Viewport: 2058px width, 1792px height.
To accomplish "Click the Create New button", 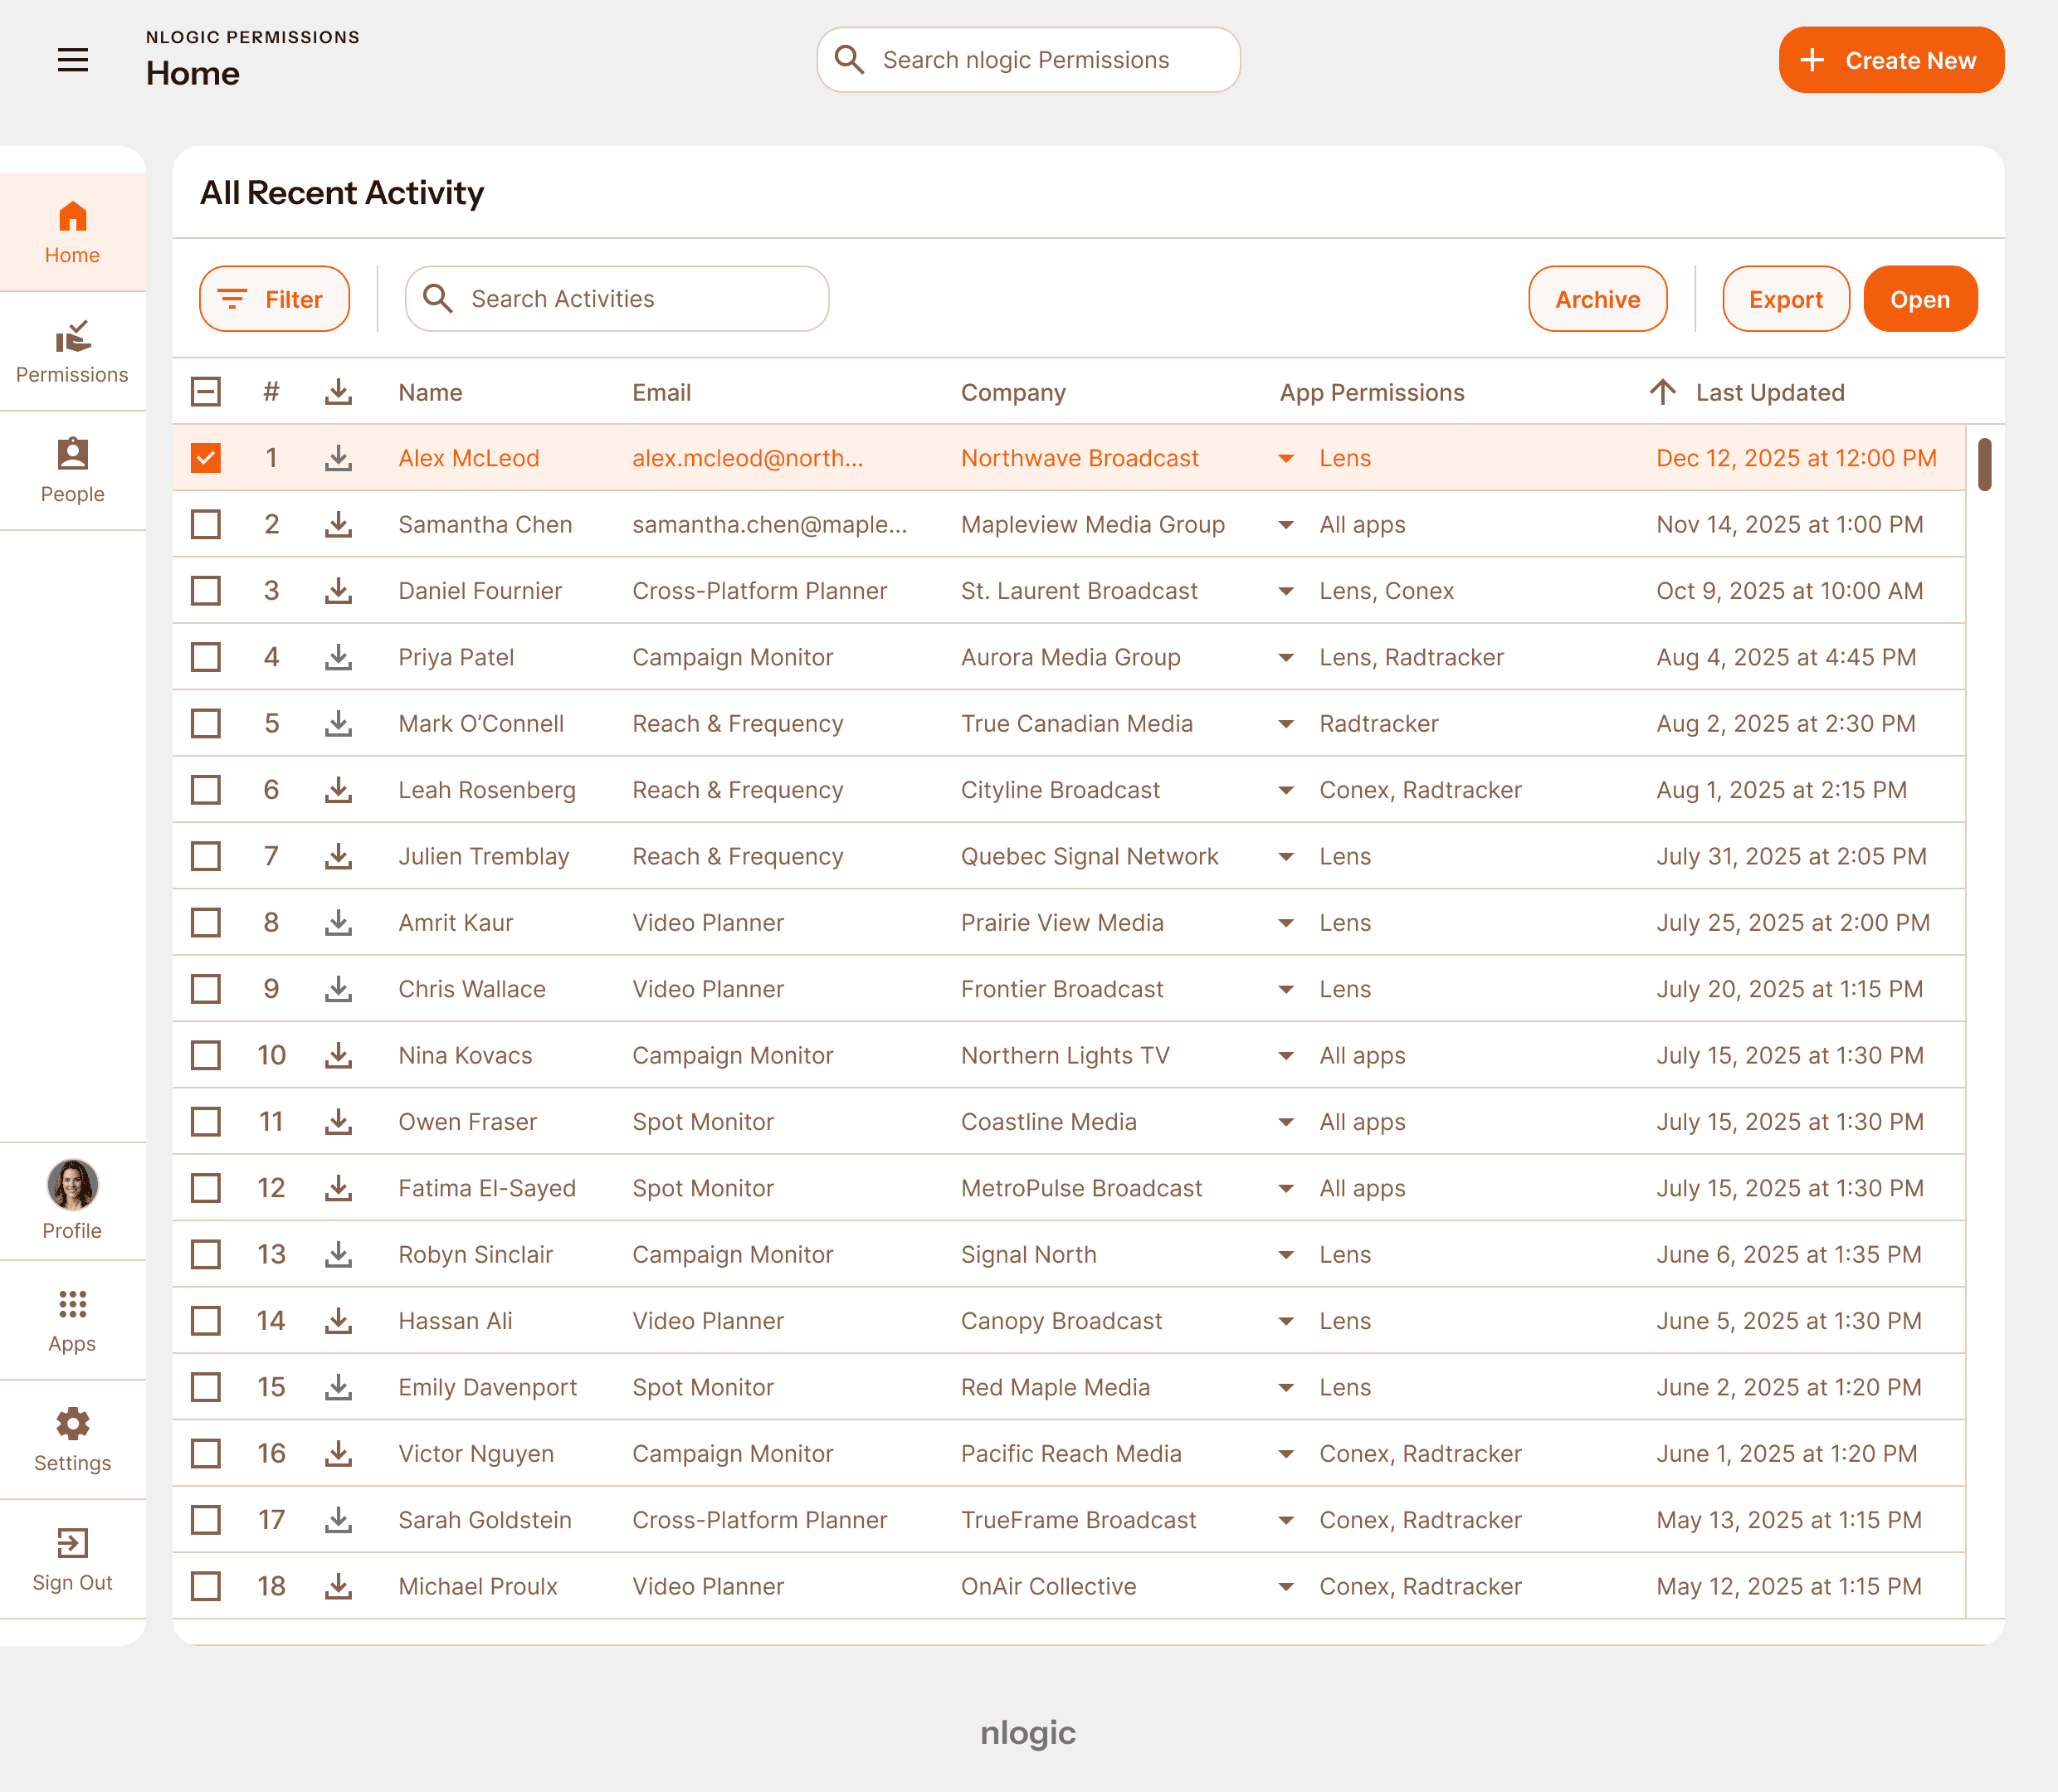I will click(1890, 60).
